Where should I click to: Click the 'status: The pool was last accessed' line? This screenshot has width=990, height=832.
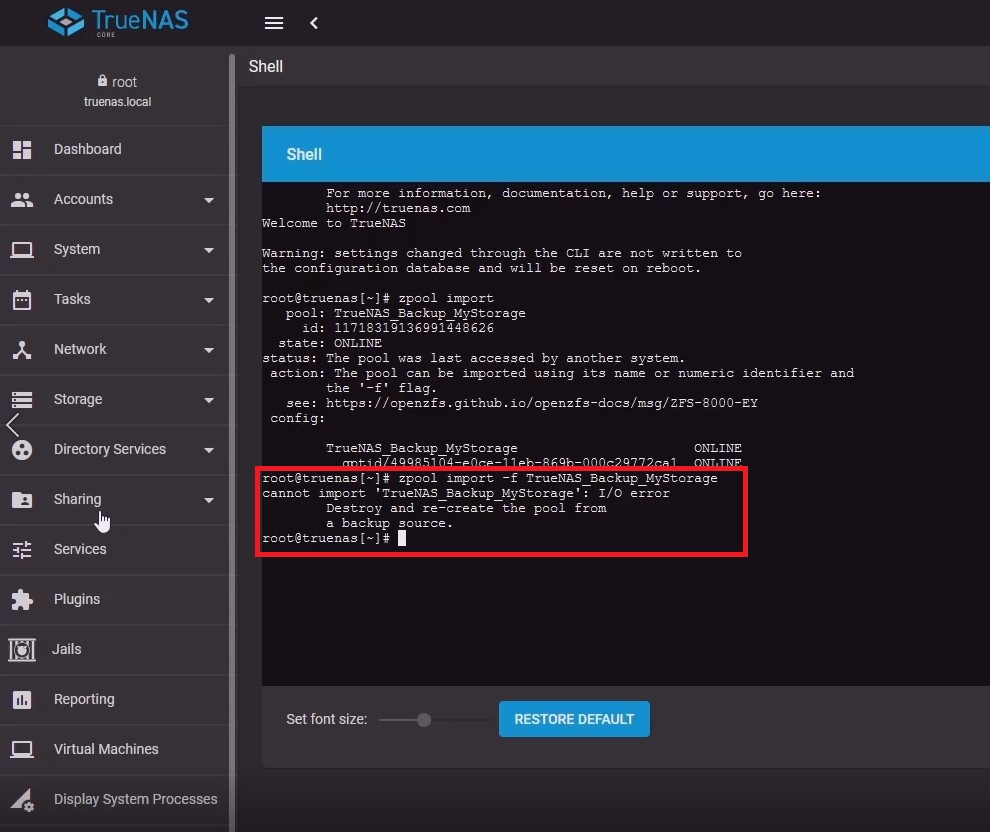474,358
